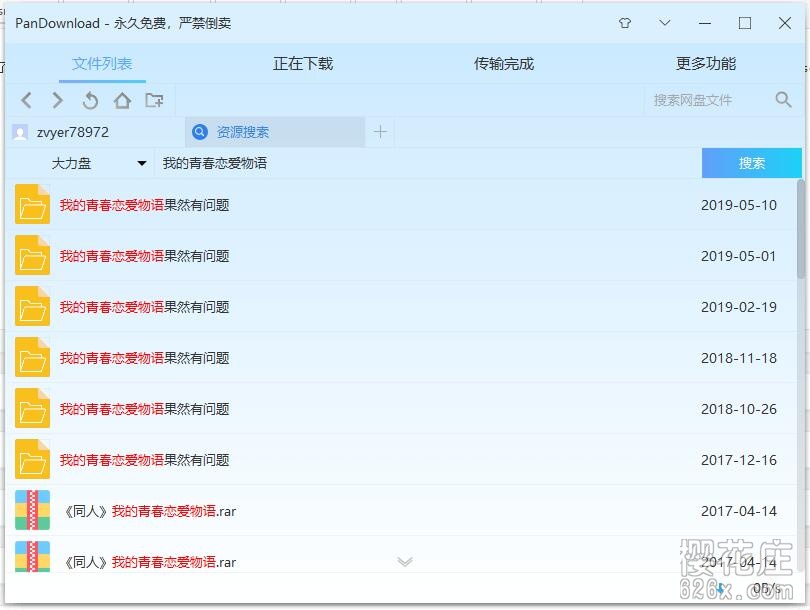Add a new tab with plus icon
The height and width of the screenshot is (610, 810).
tap(380, 132)
